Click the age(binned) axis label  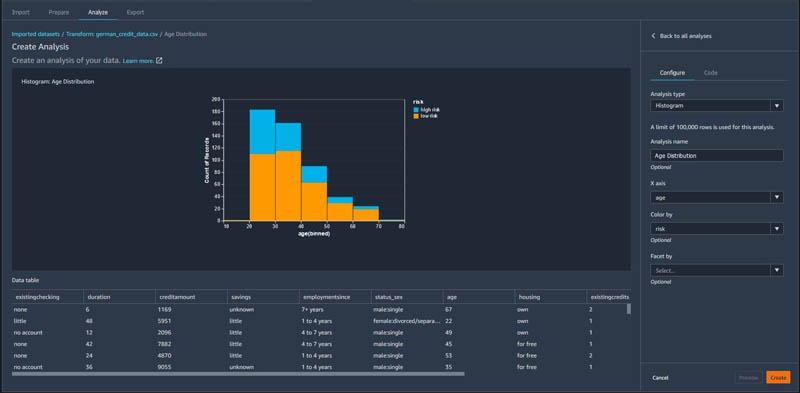pos(314,234)
